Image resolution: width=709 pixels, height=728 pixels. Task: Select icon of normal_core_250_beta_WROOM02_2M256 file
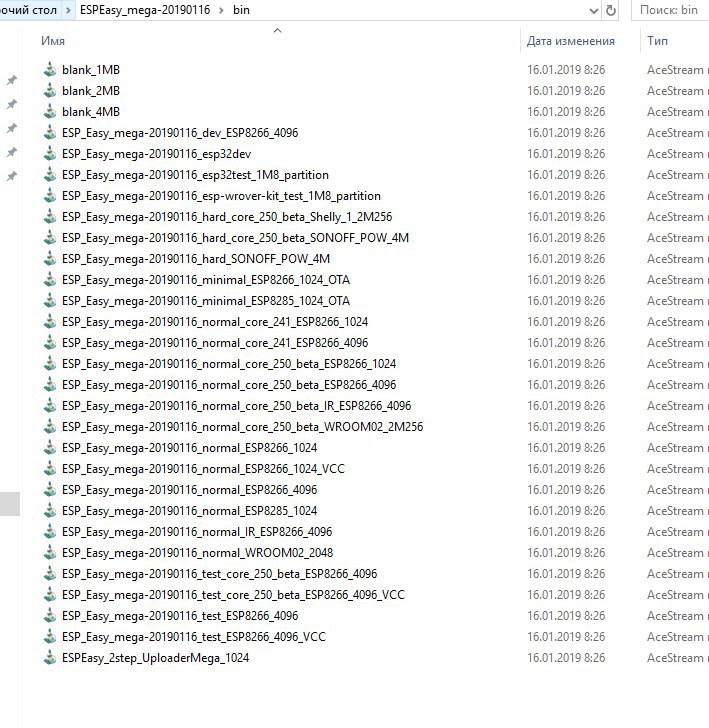pos(50,427)
